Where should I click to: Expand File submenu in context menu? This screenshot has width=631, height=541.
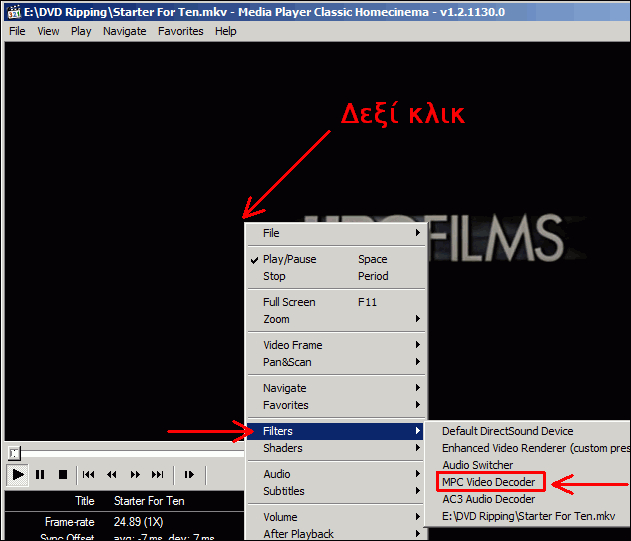click(x=336, y=233)
